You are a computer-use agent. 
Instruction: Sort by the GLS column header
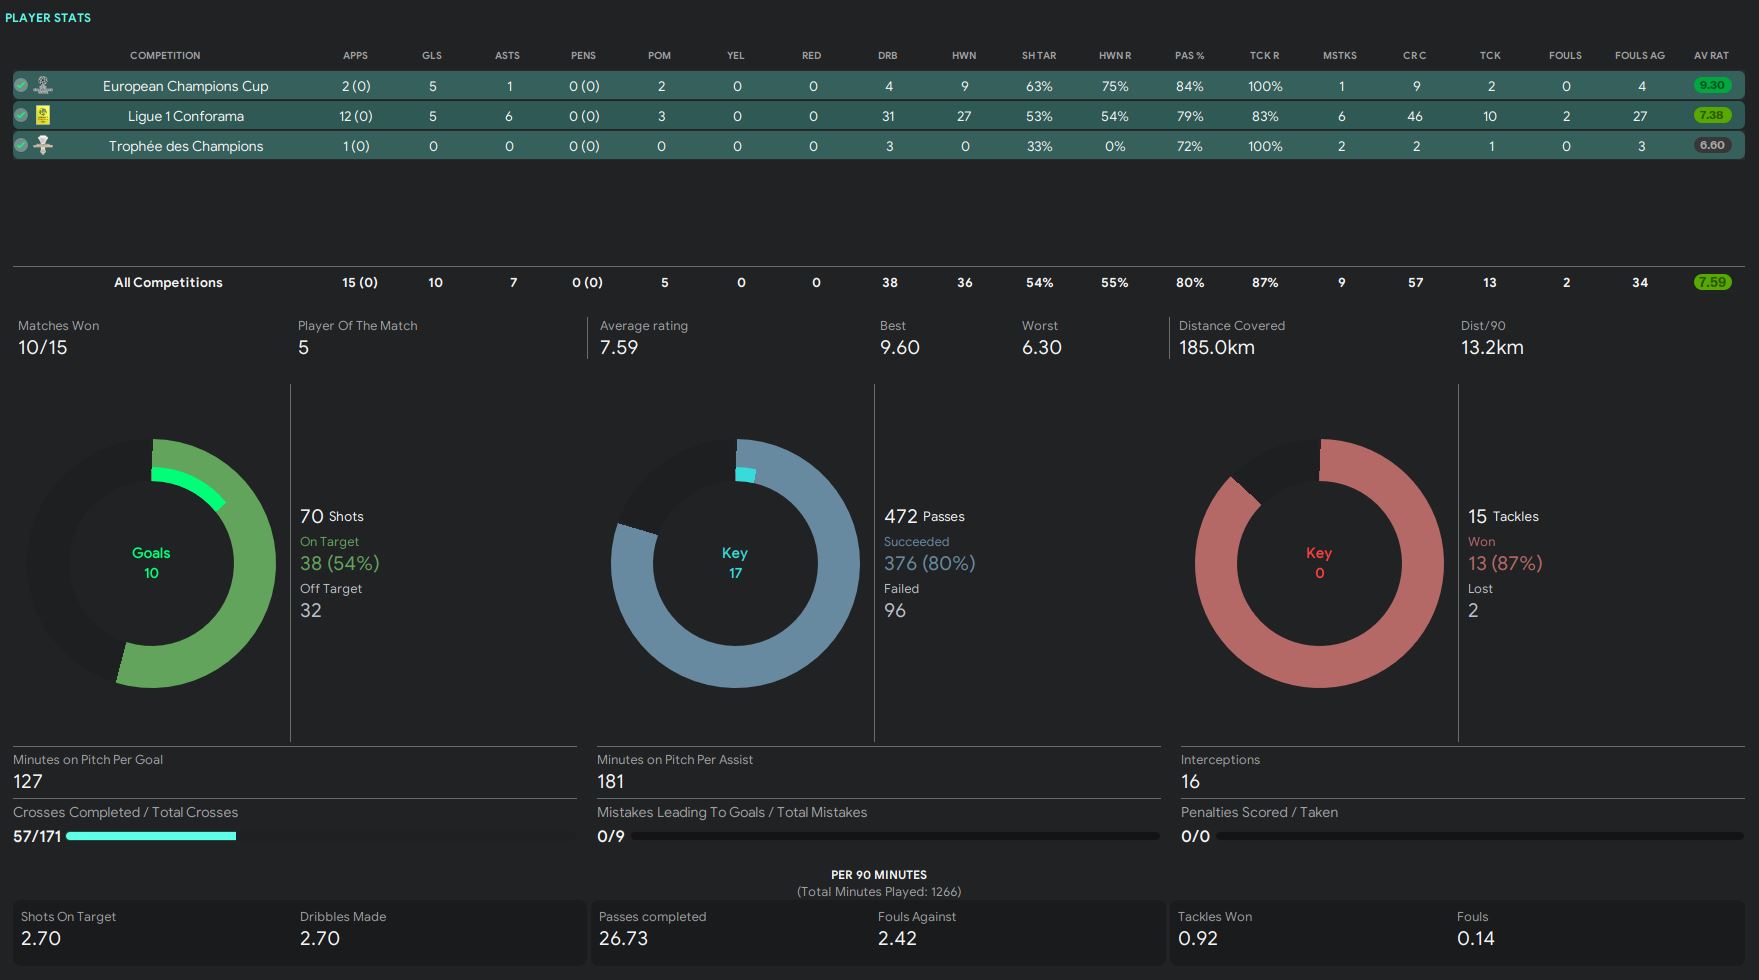pyautogui.click(x=432, y=55)
